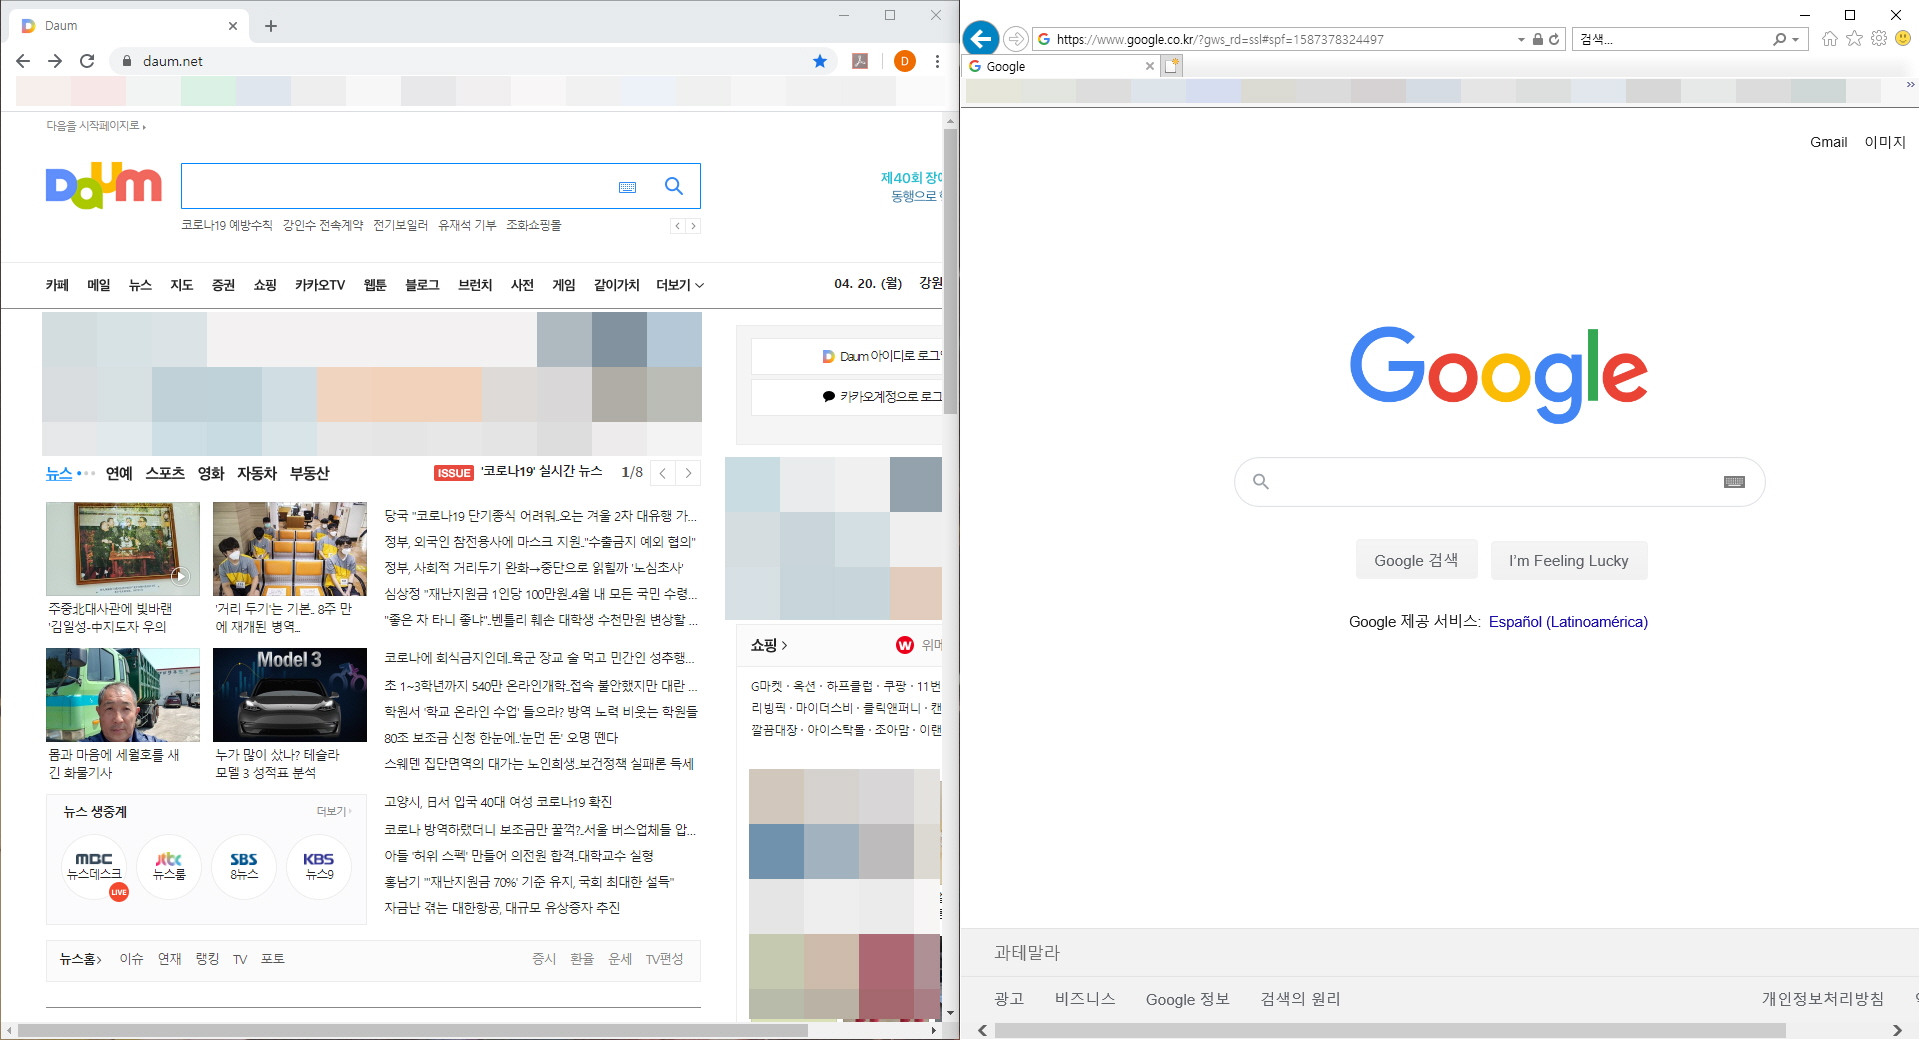Show previous issue news item

(662, 473)
